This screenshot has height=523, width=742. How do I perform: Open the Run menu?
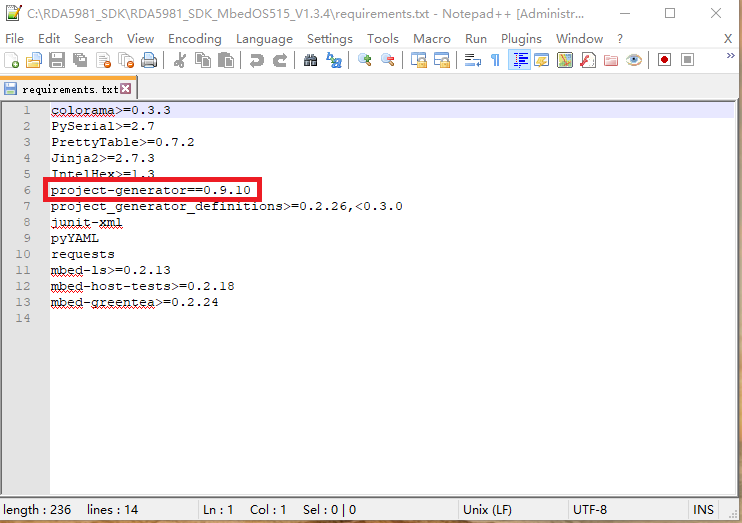[x=476, y=38]
